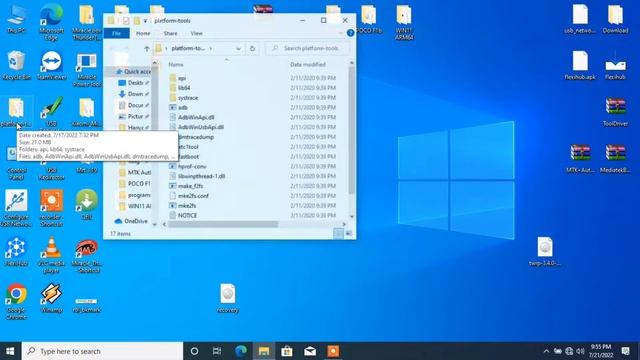Click the Explorer help question-mark icon

[x=350, y=33]
